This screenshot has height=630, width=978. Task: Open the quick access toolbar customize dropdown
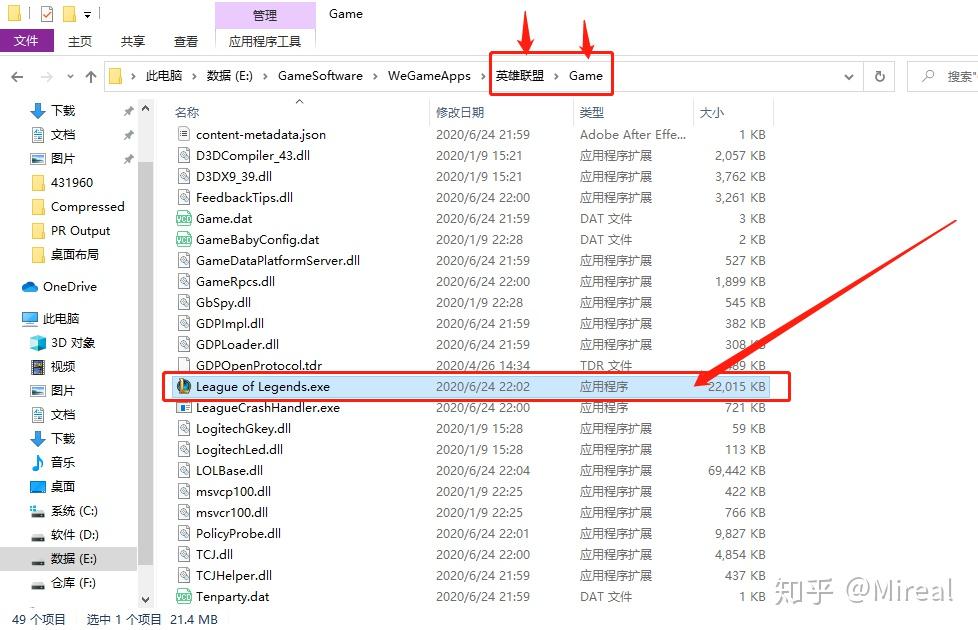[87, 14]
